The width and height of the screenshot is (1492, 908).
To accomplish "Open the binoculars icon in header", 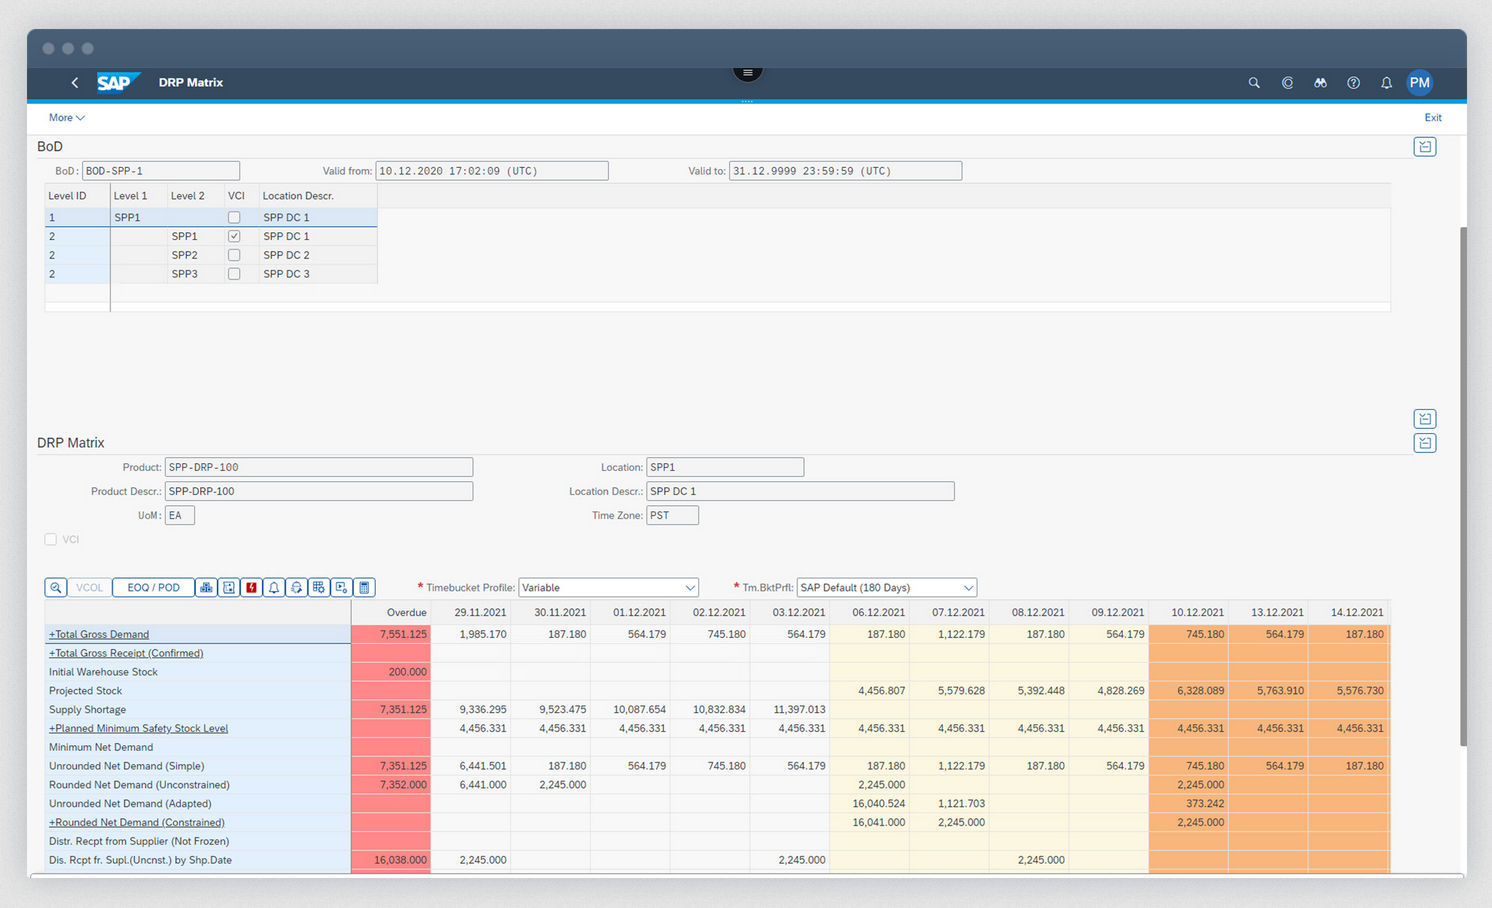I will tap(1320, 83).
